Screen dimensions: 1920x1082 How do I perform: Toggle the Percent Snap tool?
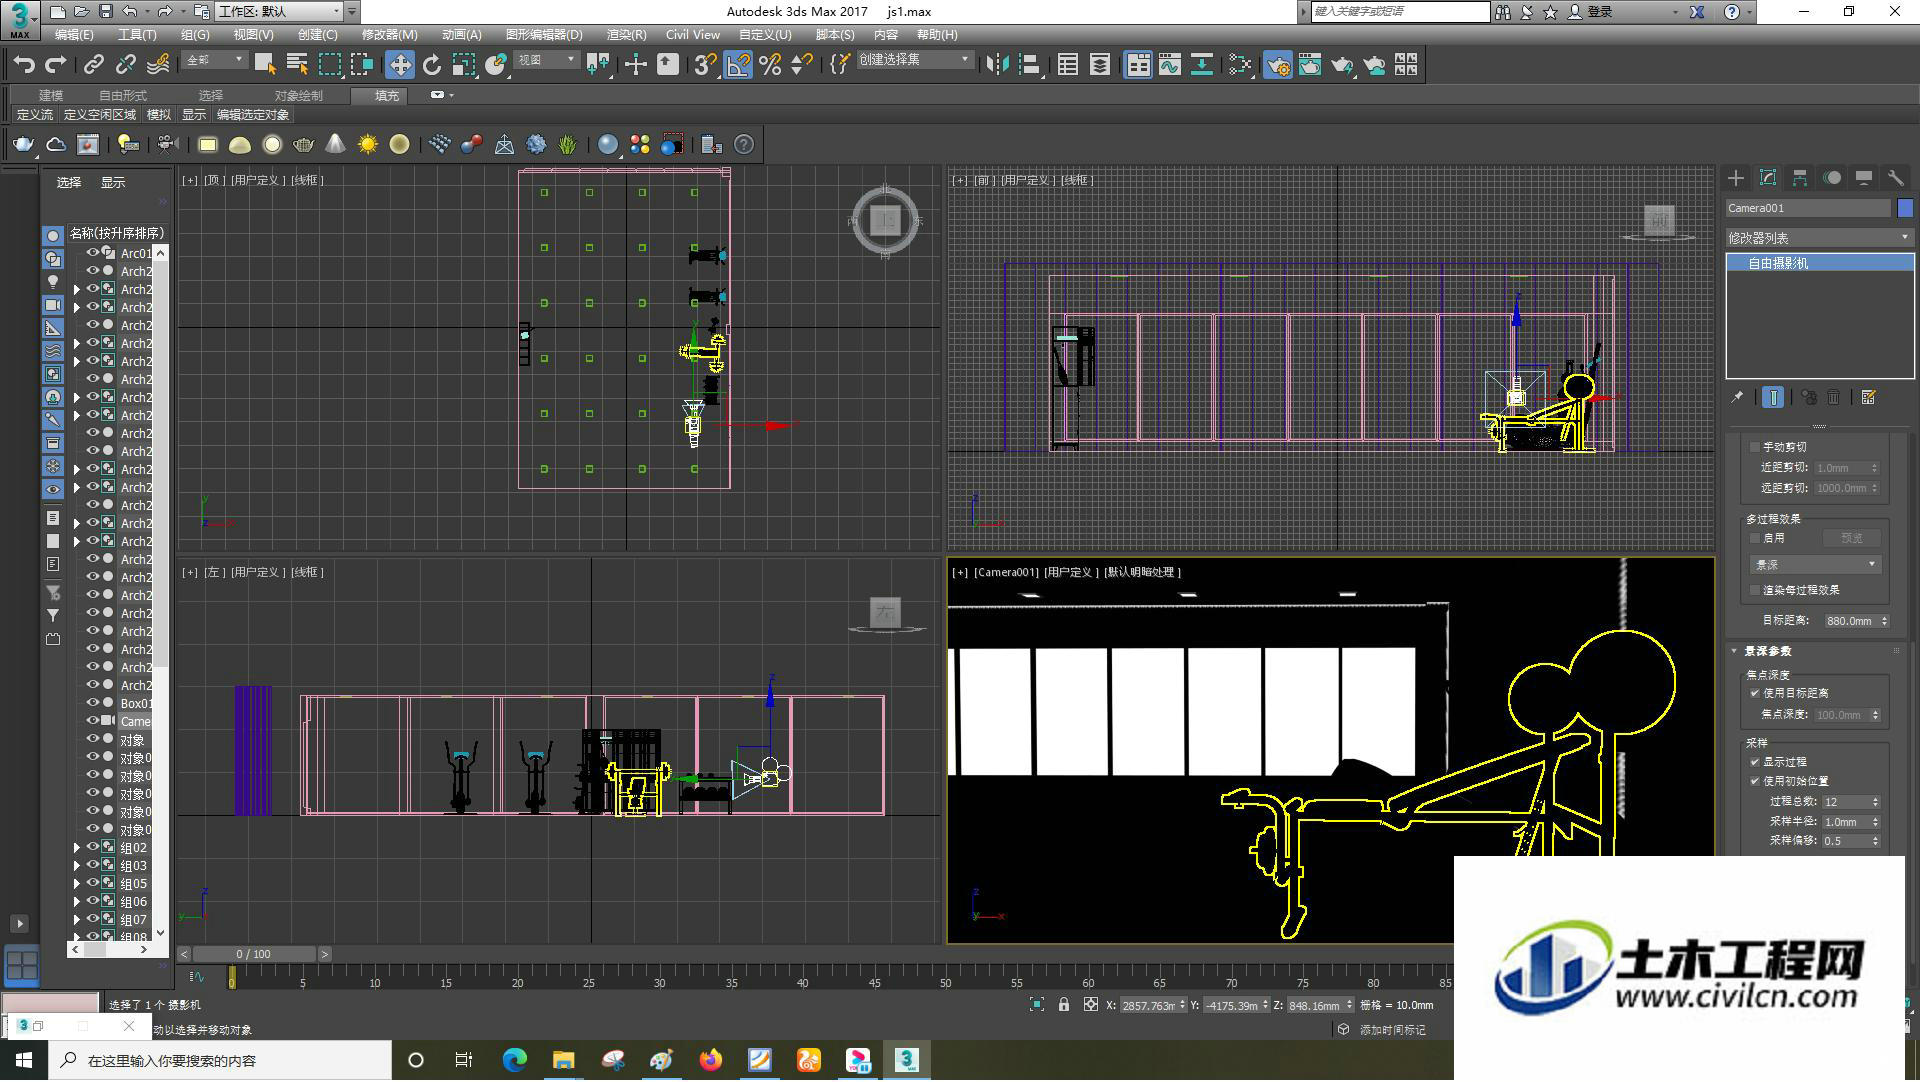coord(770,65)
